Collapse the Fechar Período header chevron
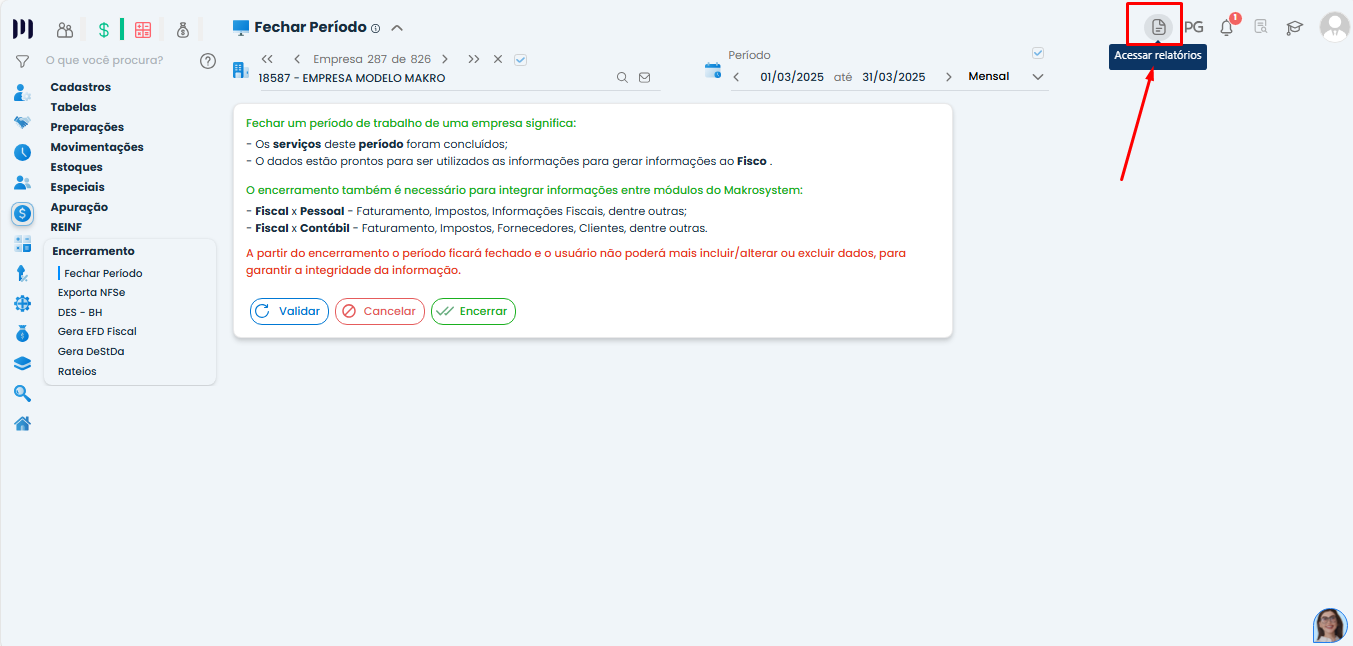The image size is (1353, 646). coord(397,28)
